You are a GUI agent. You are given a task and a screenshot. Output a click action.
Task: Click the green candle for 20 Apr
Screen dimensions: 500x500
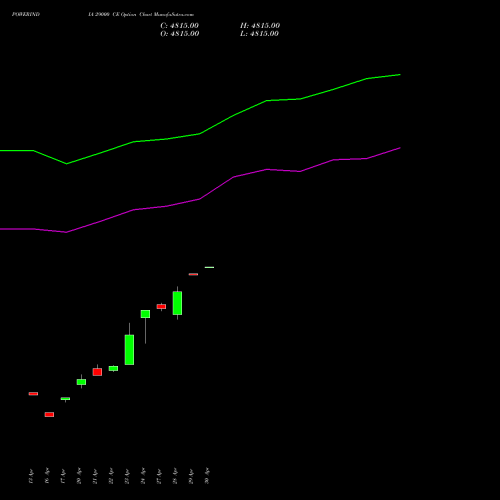point(81,382)
